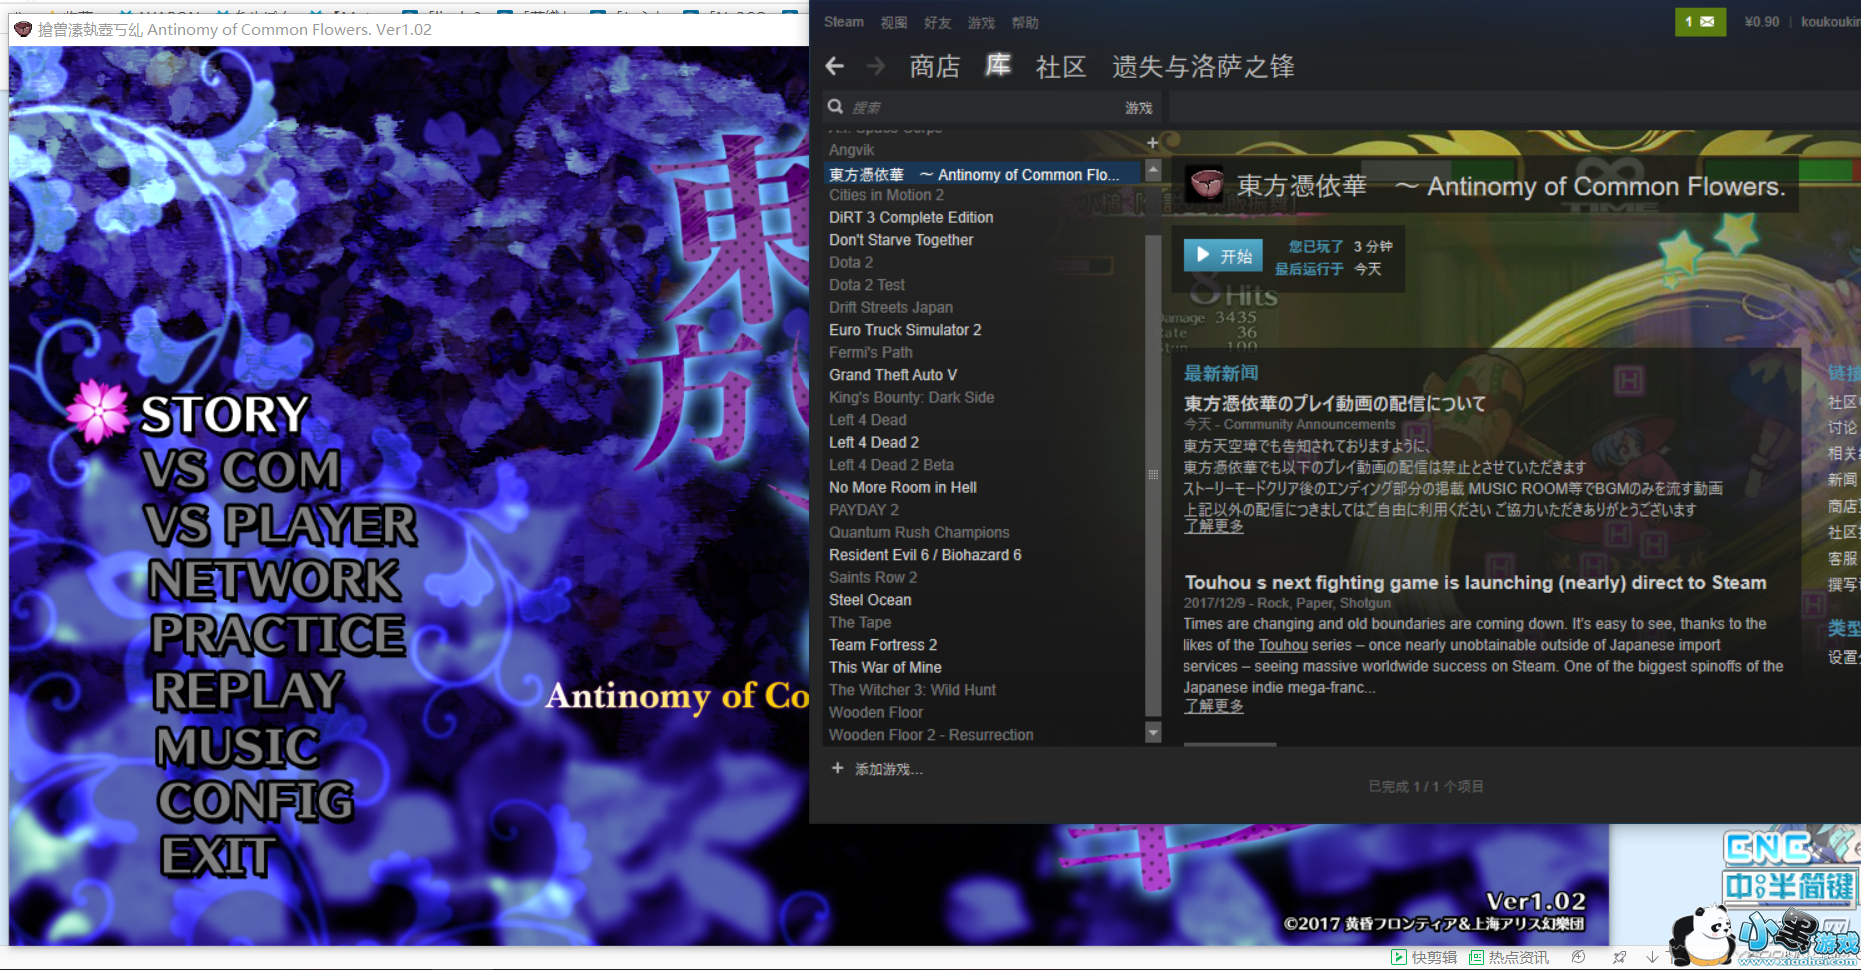Select Dota 2 Test in library
This screenshot has height=970, width=1861.
click(867, 285)
